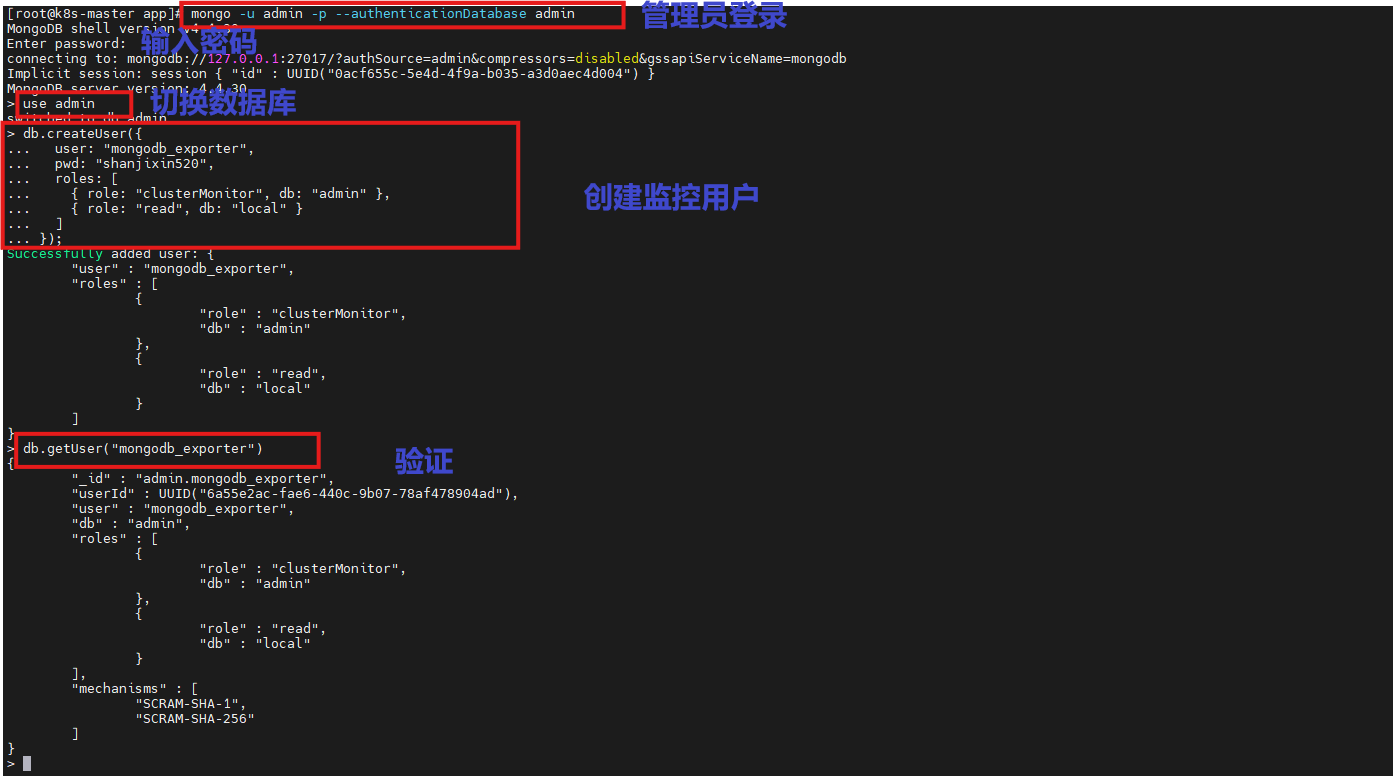1393x776 pixels.
Task: Click the Implicit session UUID line
Action: (x=330, y=74)
